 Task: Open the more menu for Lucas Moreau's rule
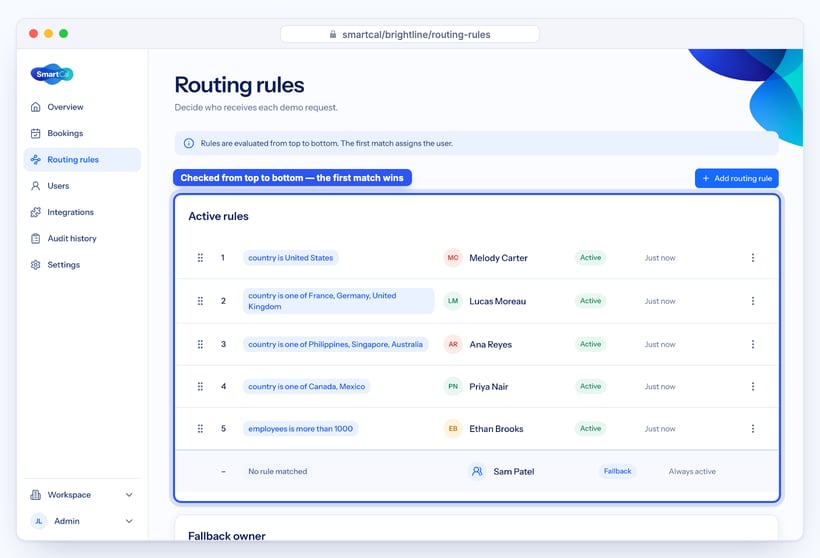point(753,301)
